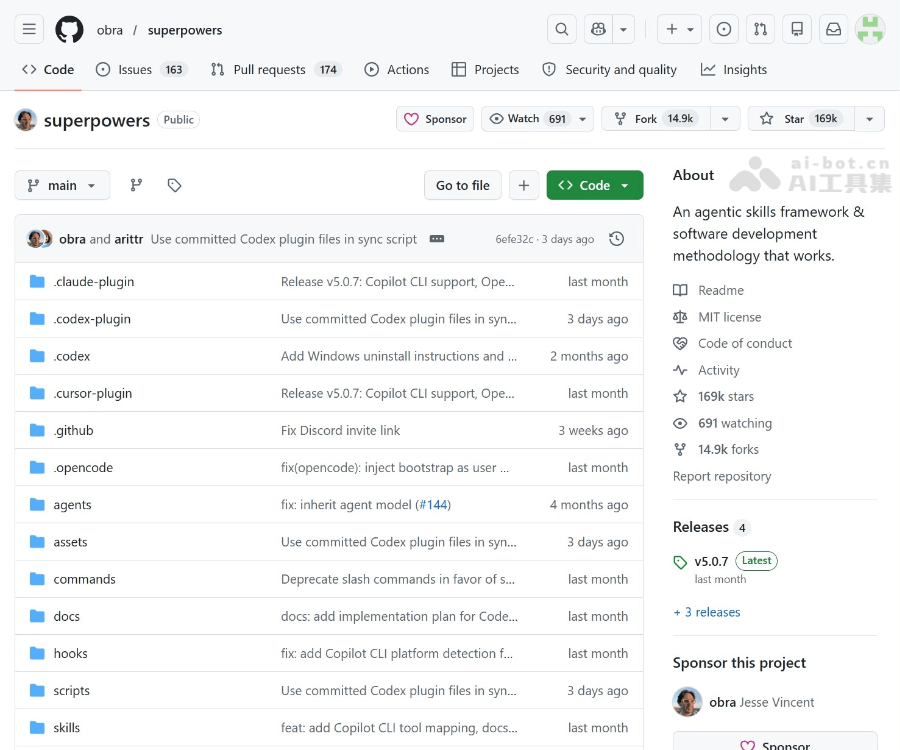View branches via the branch icon
900x750 pixels.
(x=136, y=185)
